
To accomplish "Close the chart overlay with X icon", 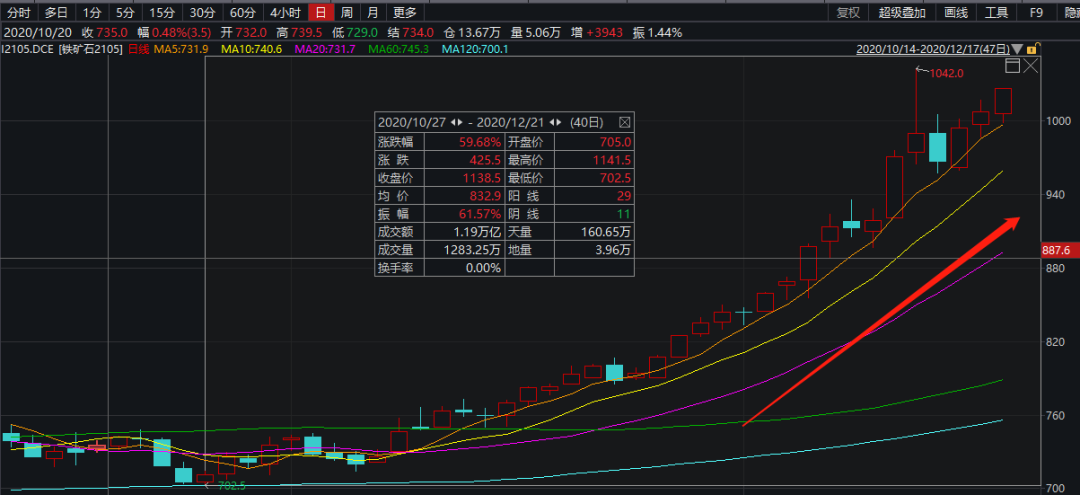I will pyautogui.click(x=1030, y=66).
